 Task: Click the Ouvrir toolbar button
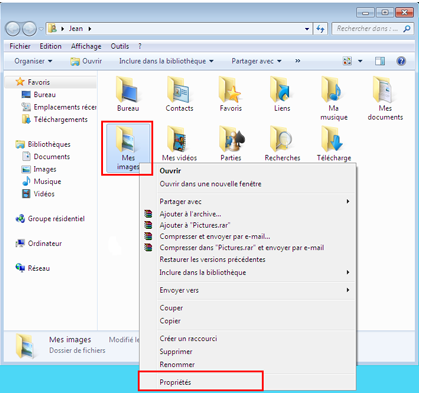coord(86,61)
